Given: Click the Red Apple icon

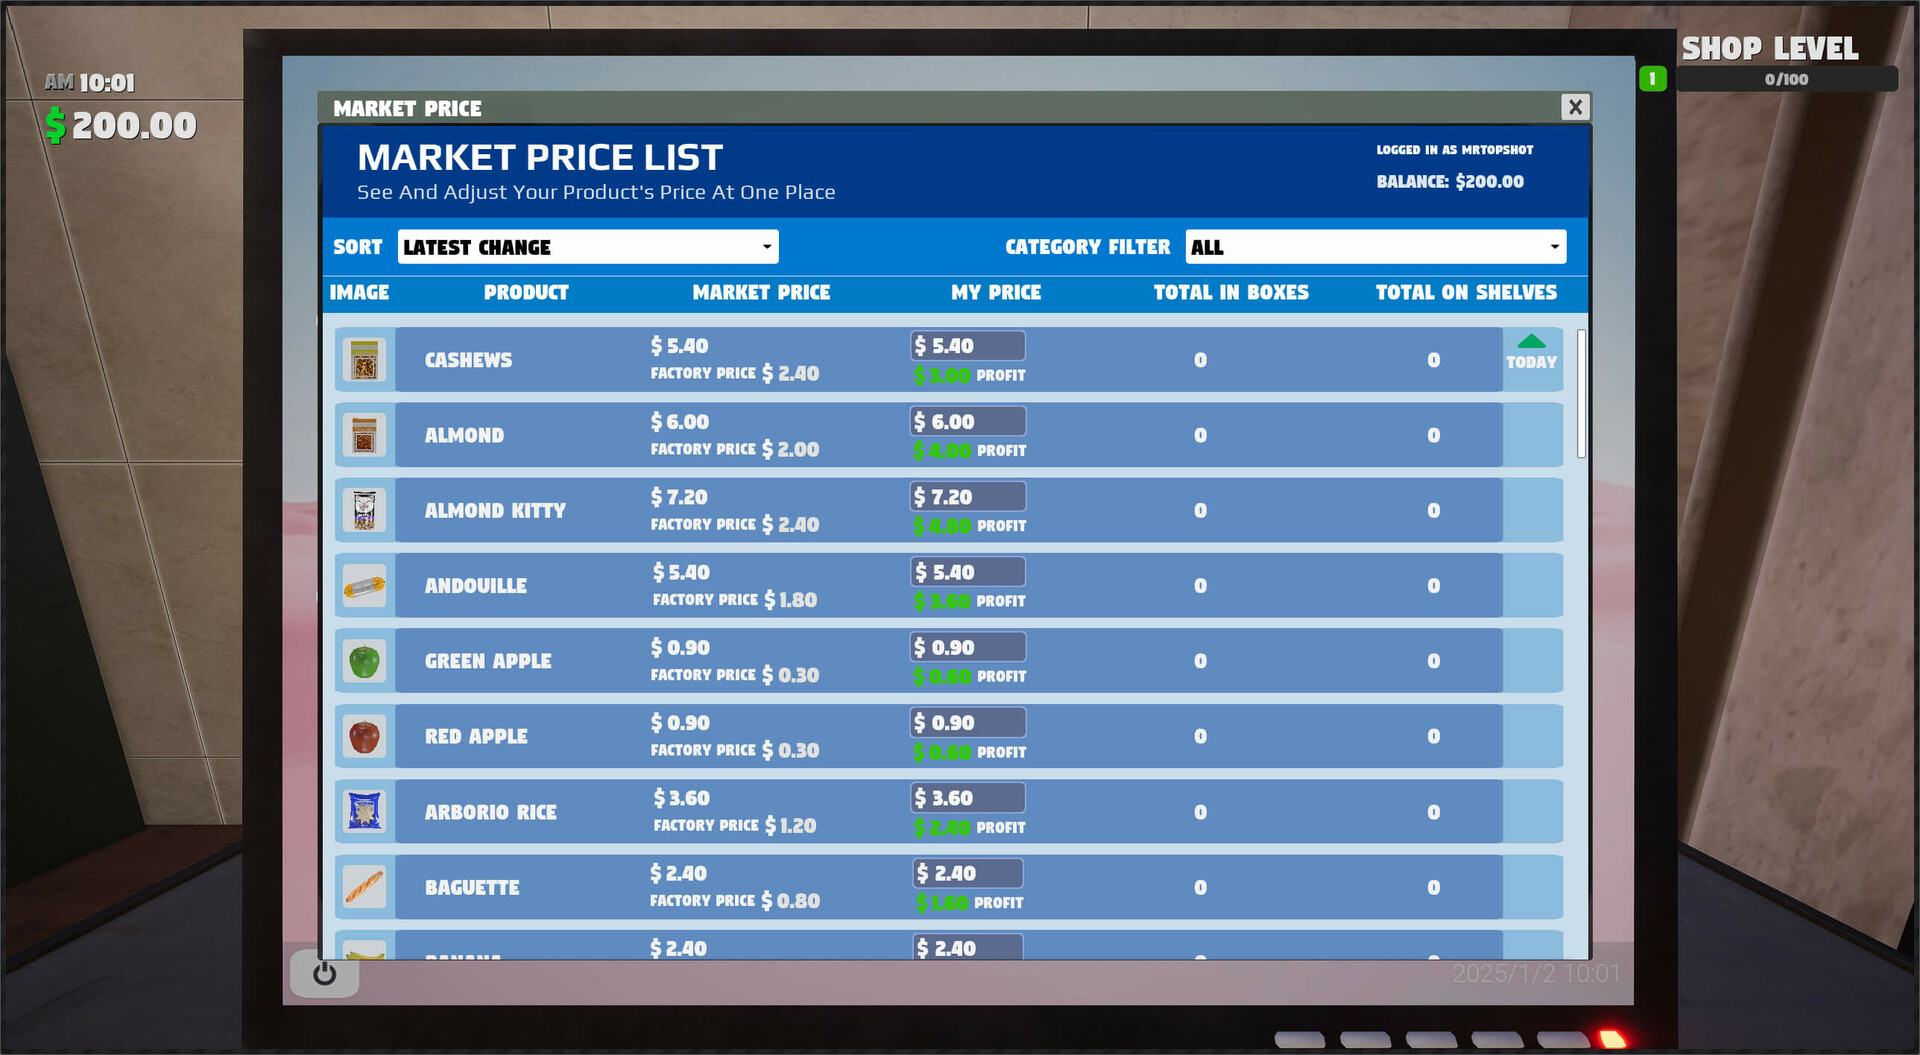Looking at the screenshot, I should [x=364, y=737].
